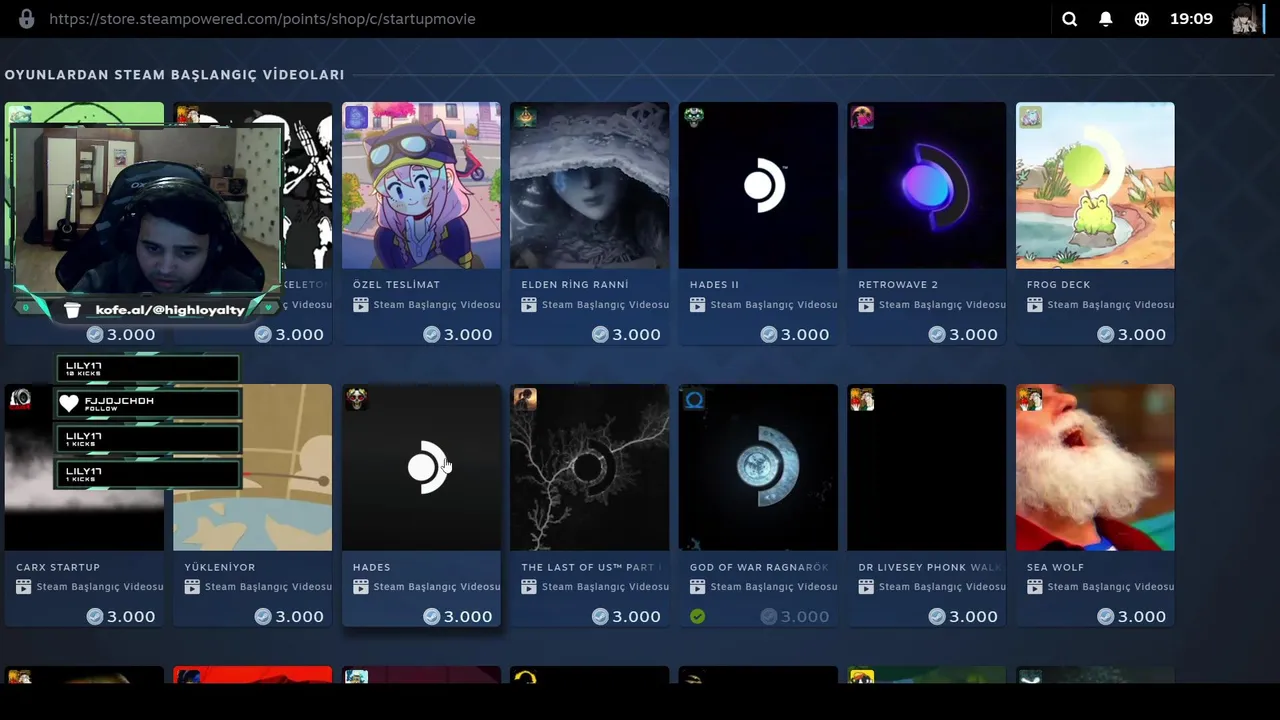Click the greyed 3.000 price on God of War card
Screen dimensions: 1280x720
pos(805,617)
